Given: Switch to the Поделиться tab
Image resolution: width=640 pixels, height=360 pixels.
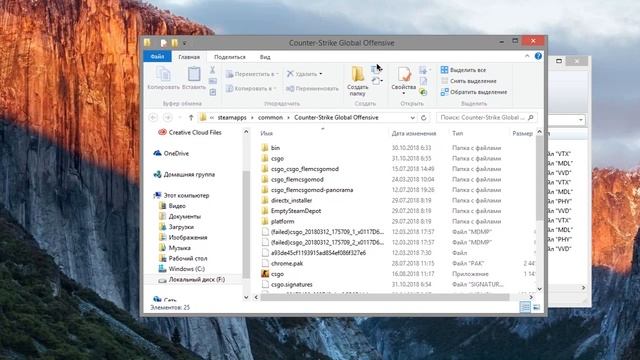Looking at the screenshot, I should click(230, 57).
